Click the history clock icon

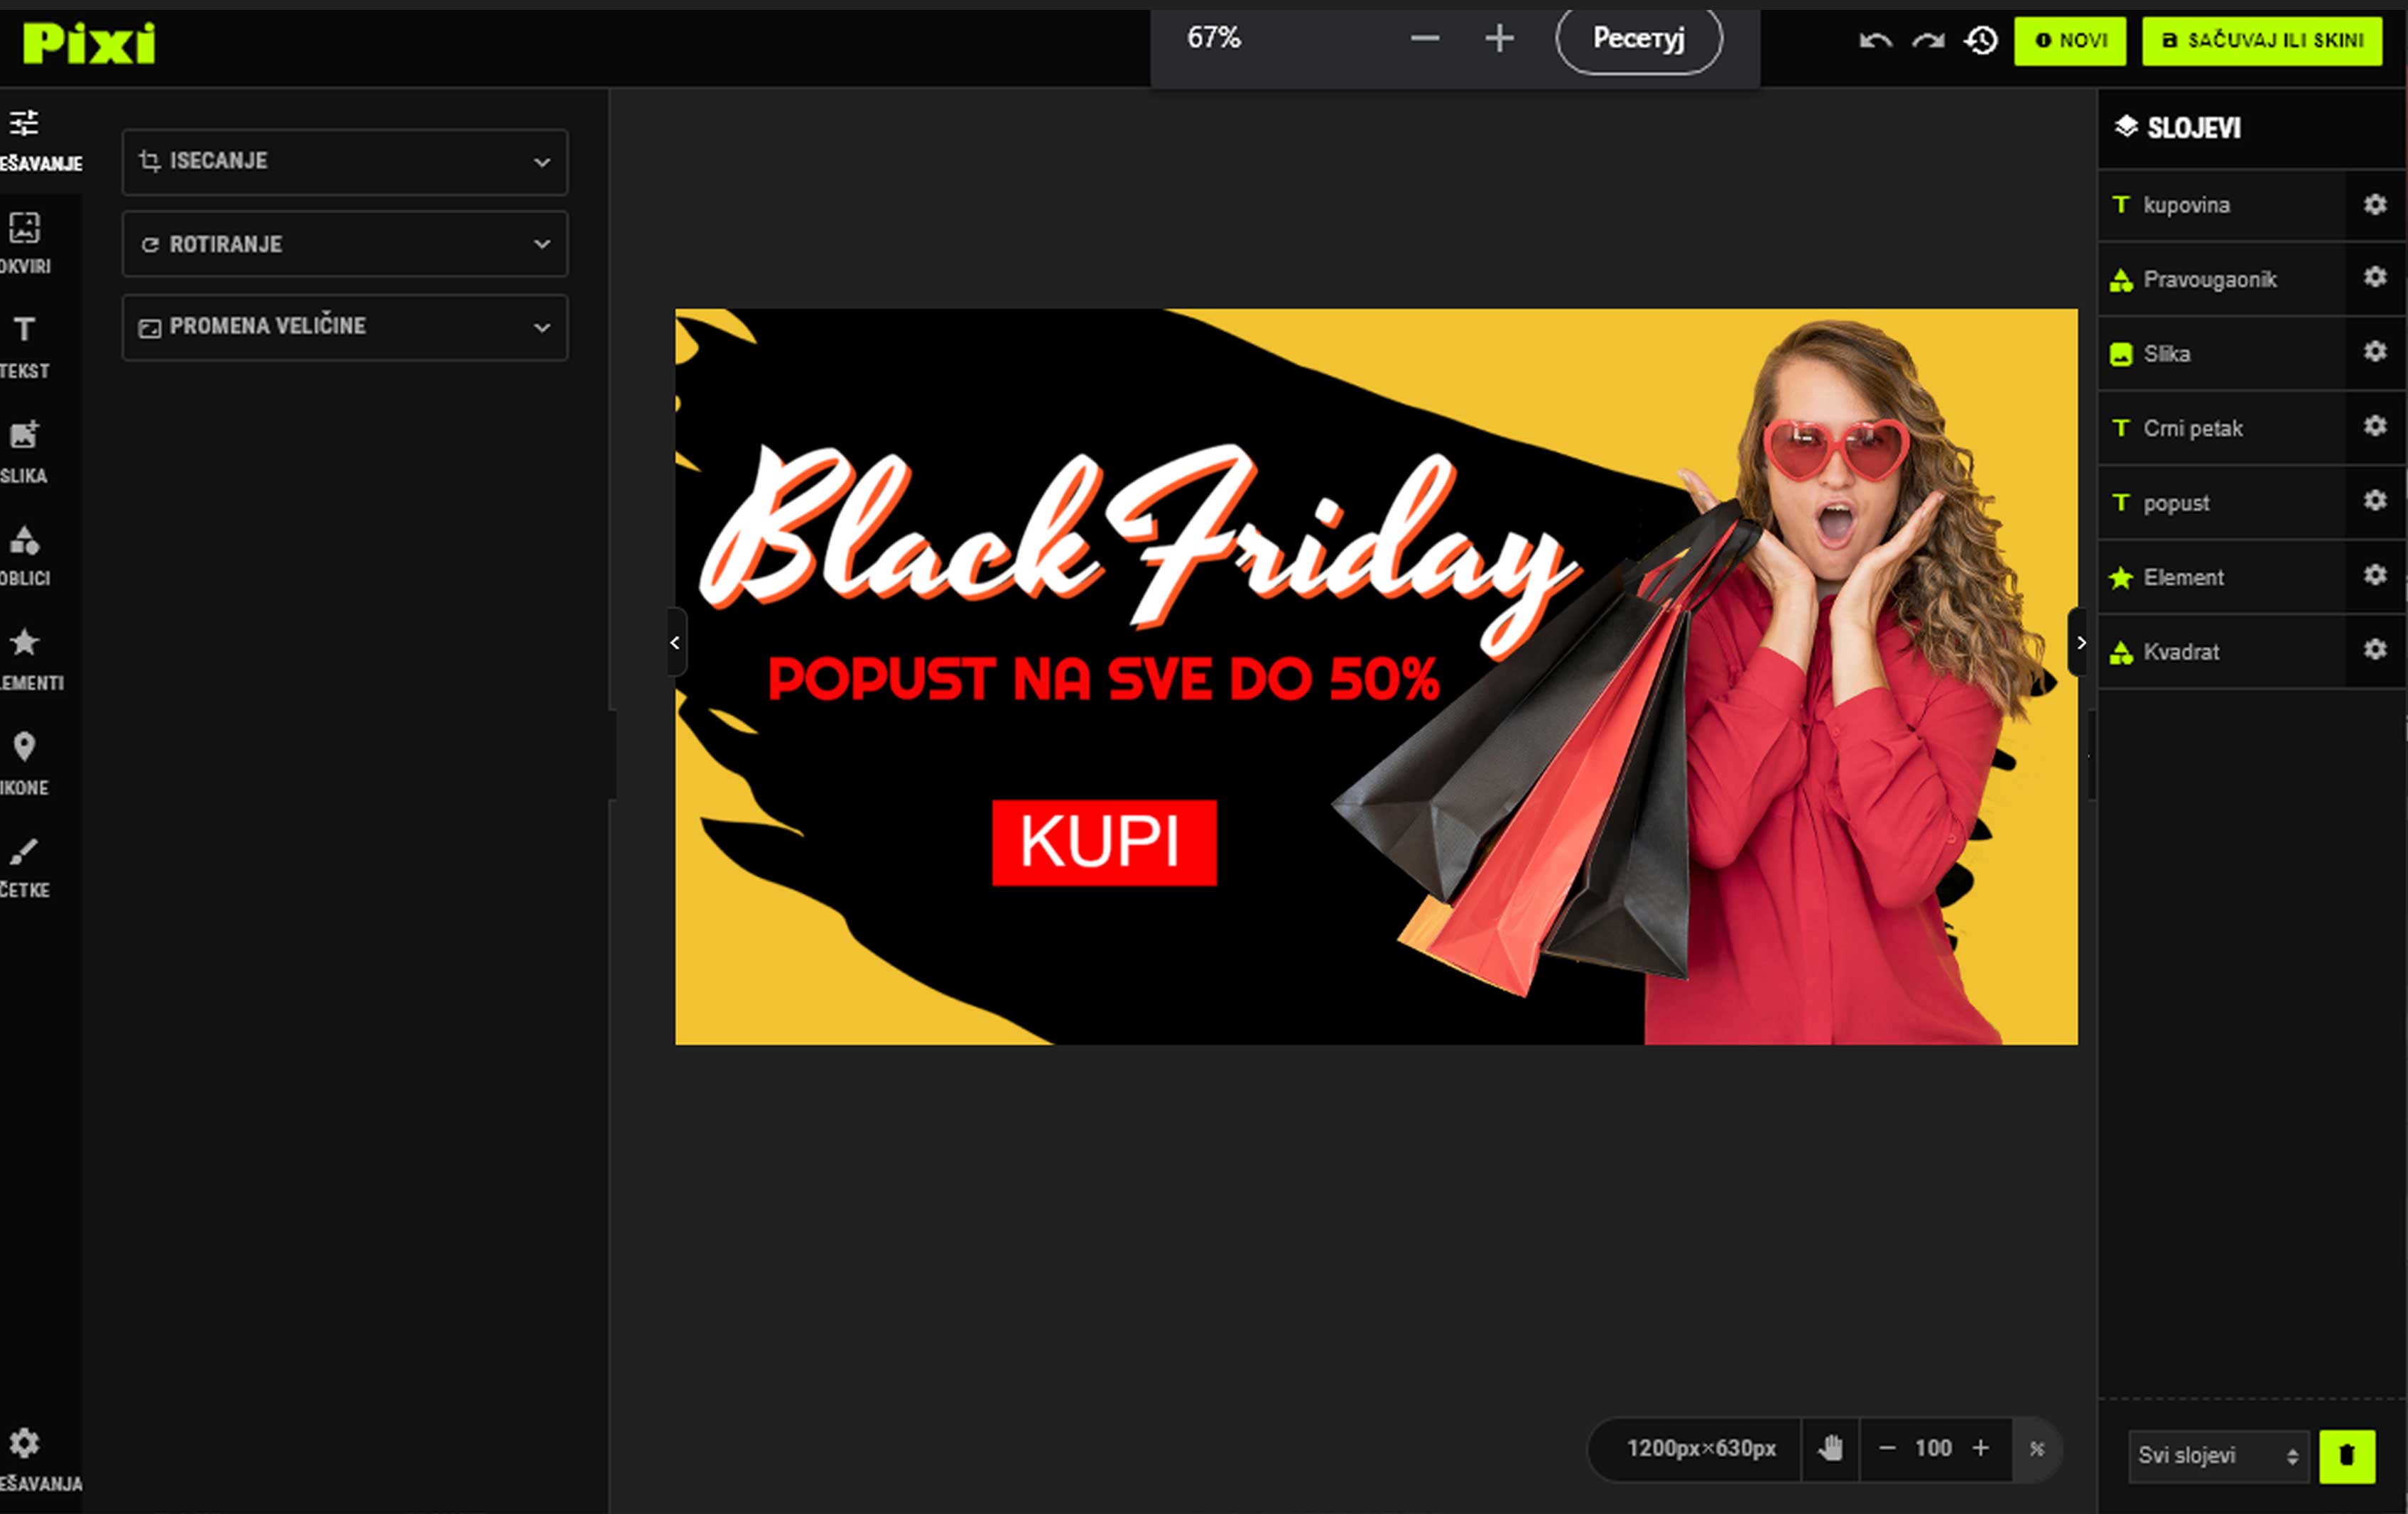pos(1981,41)
